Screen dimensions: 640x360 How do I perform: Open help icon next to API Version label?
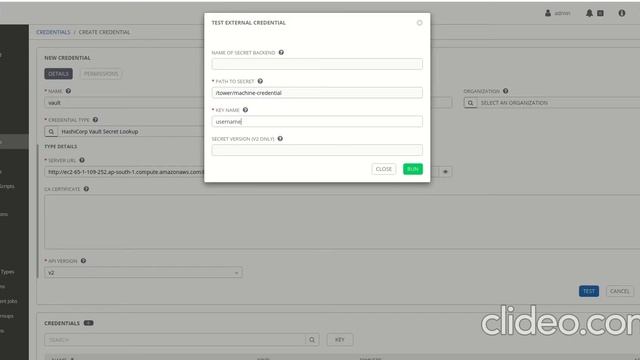pyautogui.click(x=83, y=261)
